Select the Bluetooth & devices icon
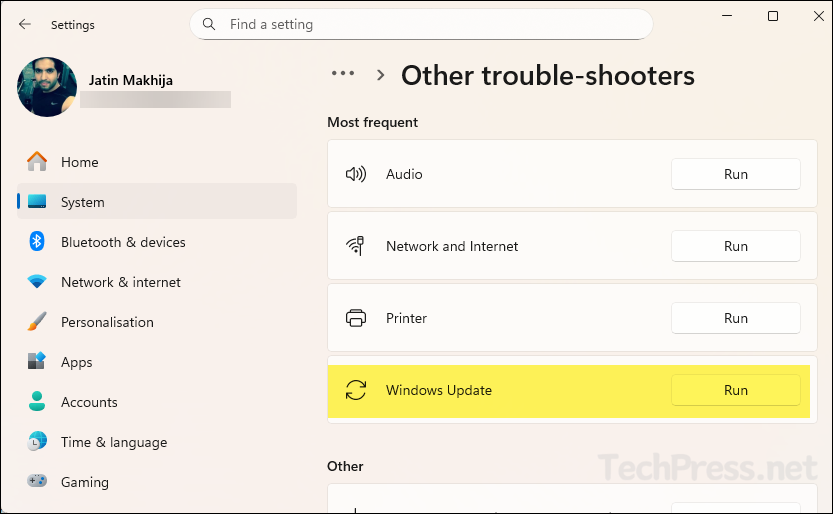The image size is (833, 514). tap(37, 242)
